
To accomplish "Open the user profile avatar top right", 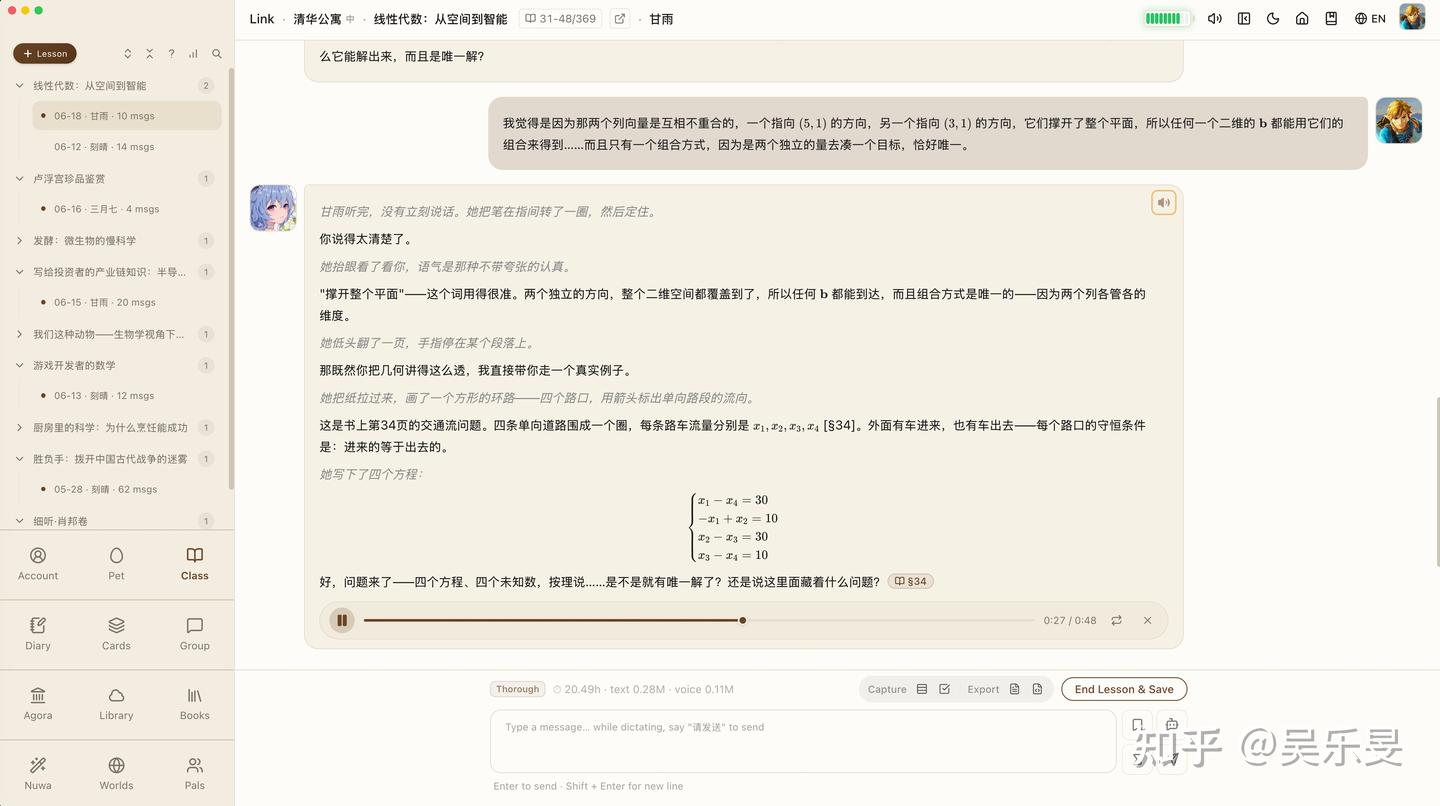I will click(x=1412, y=17).
